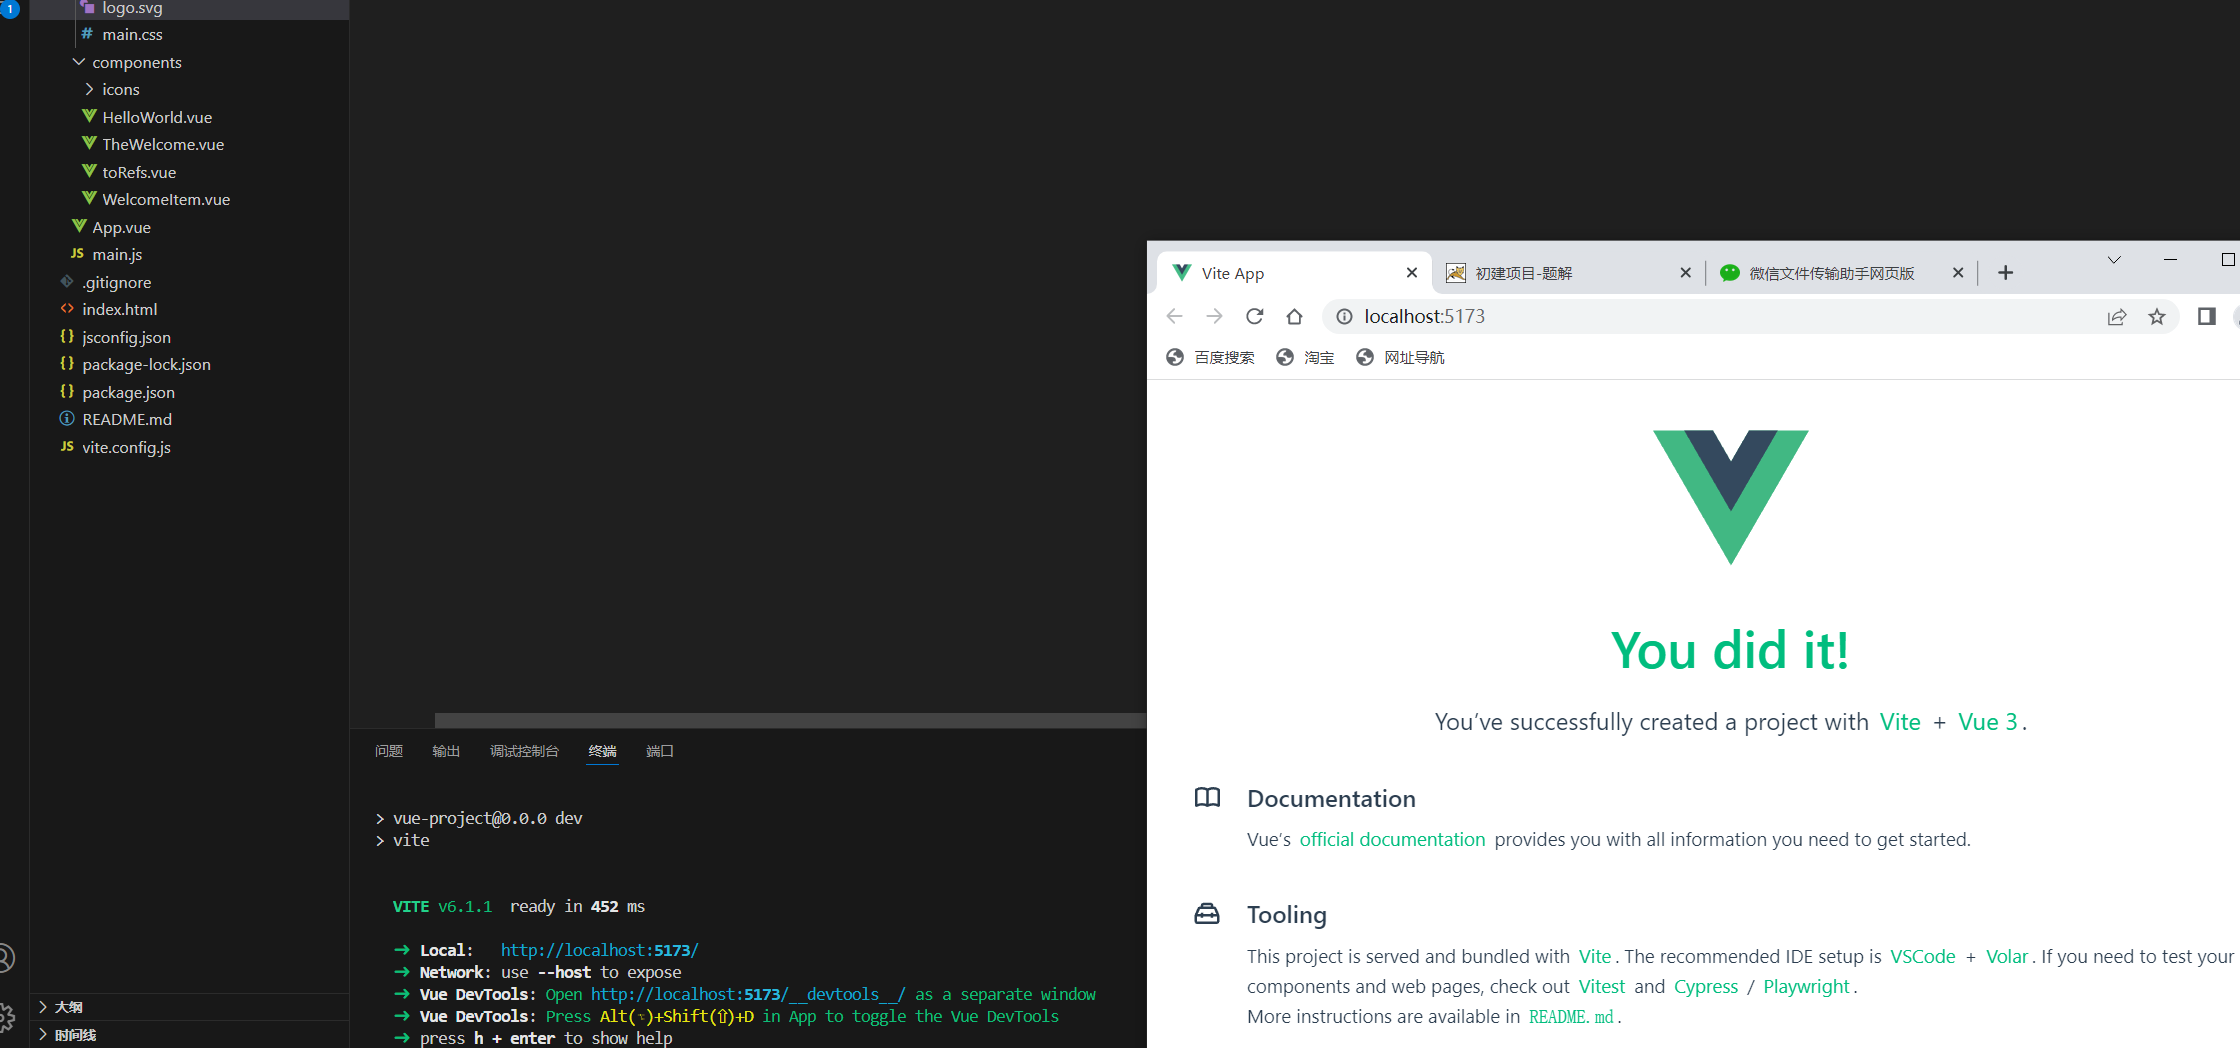
Task: Open vite.config.js in the explorer
Action: click(x=190, y=447)
